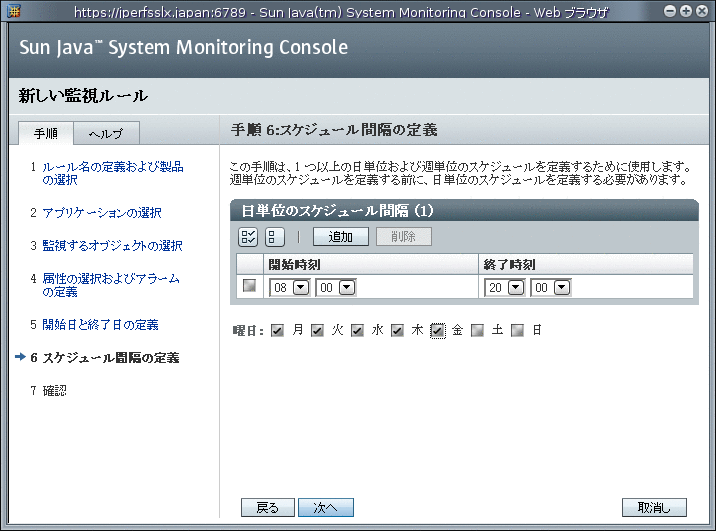Viewport: 716px width, 531px height.
Task: Click the 取消し button
Action: 654,508
